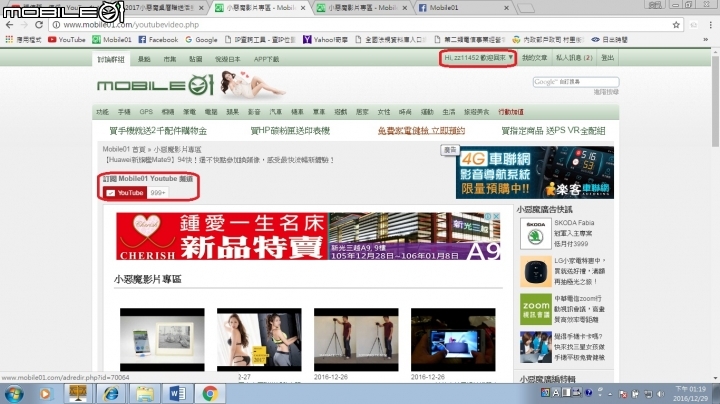Viewport: 720px width, 404px height.
Task: Go back using the browser back arrow
Action: [10, 25]
